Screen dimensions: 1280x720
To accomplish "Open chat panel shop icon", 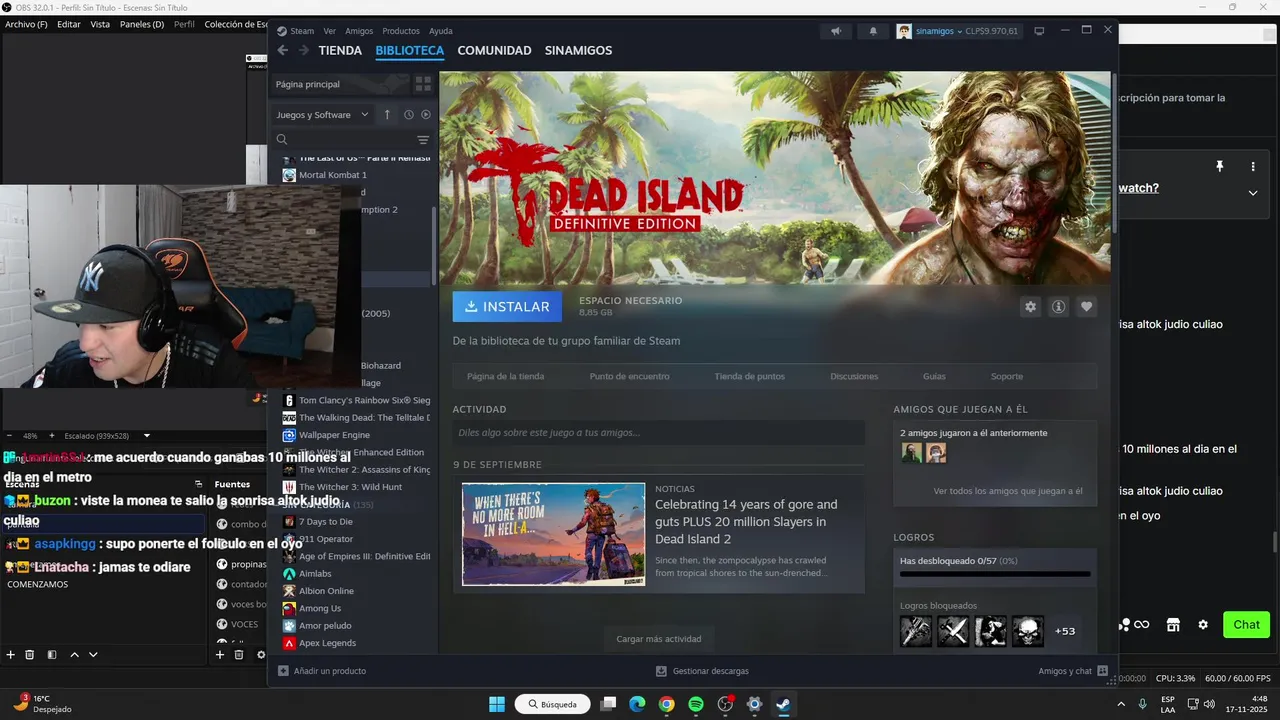I will [1173, 625].
